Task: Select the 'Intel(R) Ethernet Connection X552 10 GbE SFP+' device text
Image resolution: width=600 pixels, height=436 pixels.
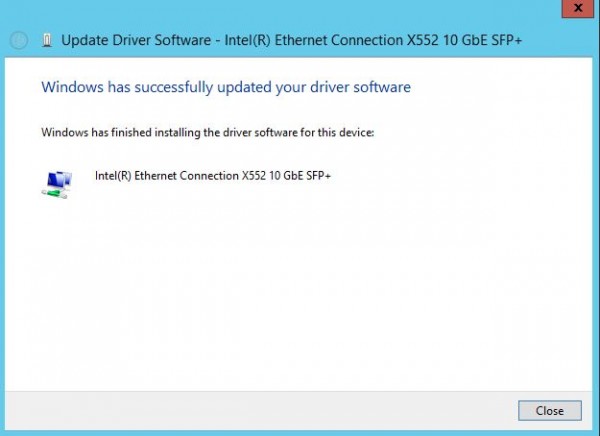Action: (x=213, y=176)
